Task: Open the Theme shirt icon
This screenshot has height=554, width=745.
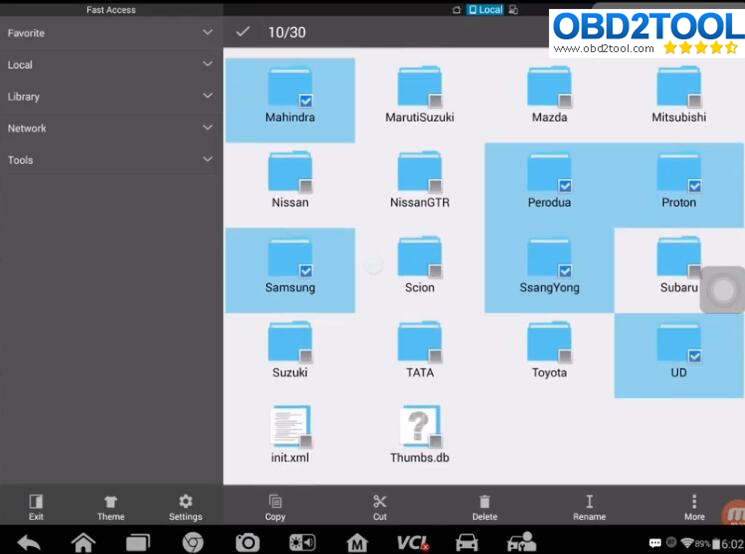Action: click(111, 502)
